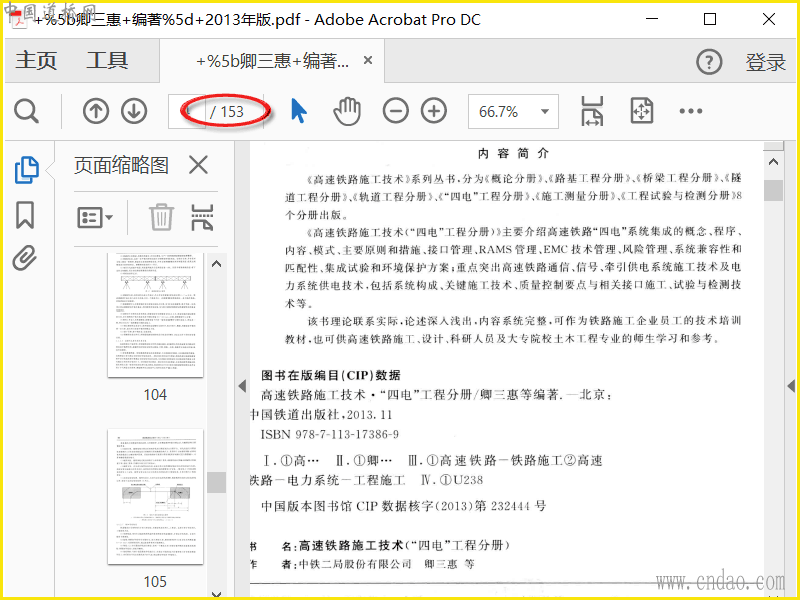Click thumbnail panel scroll up arrow
This screenshot has height=600, width=800.
pos(216,264)
